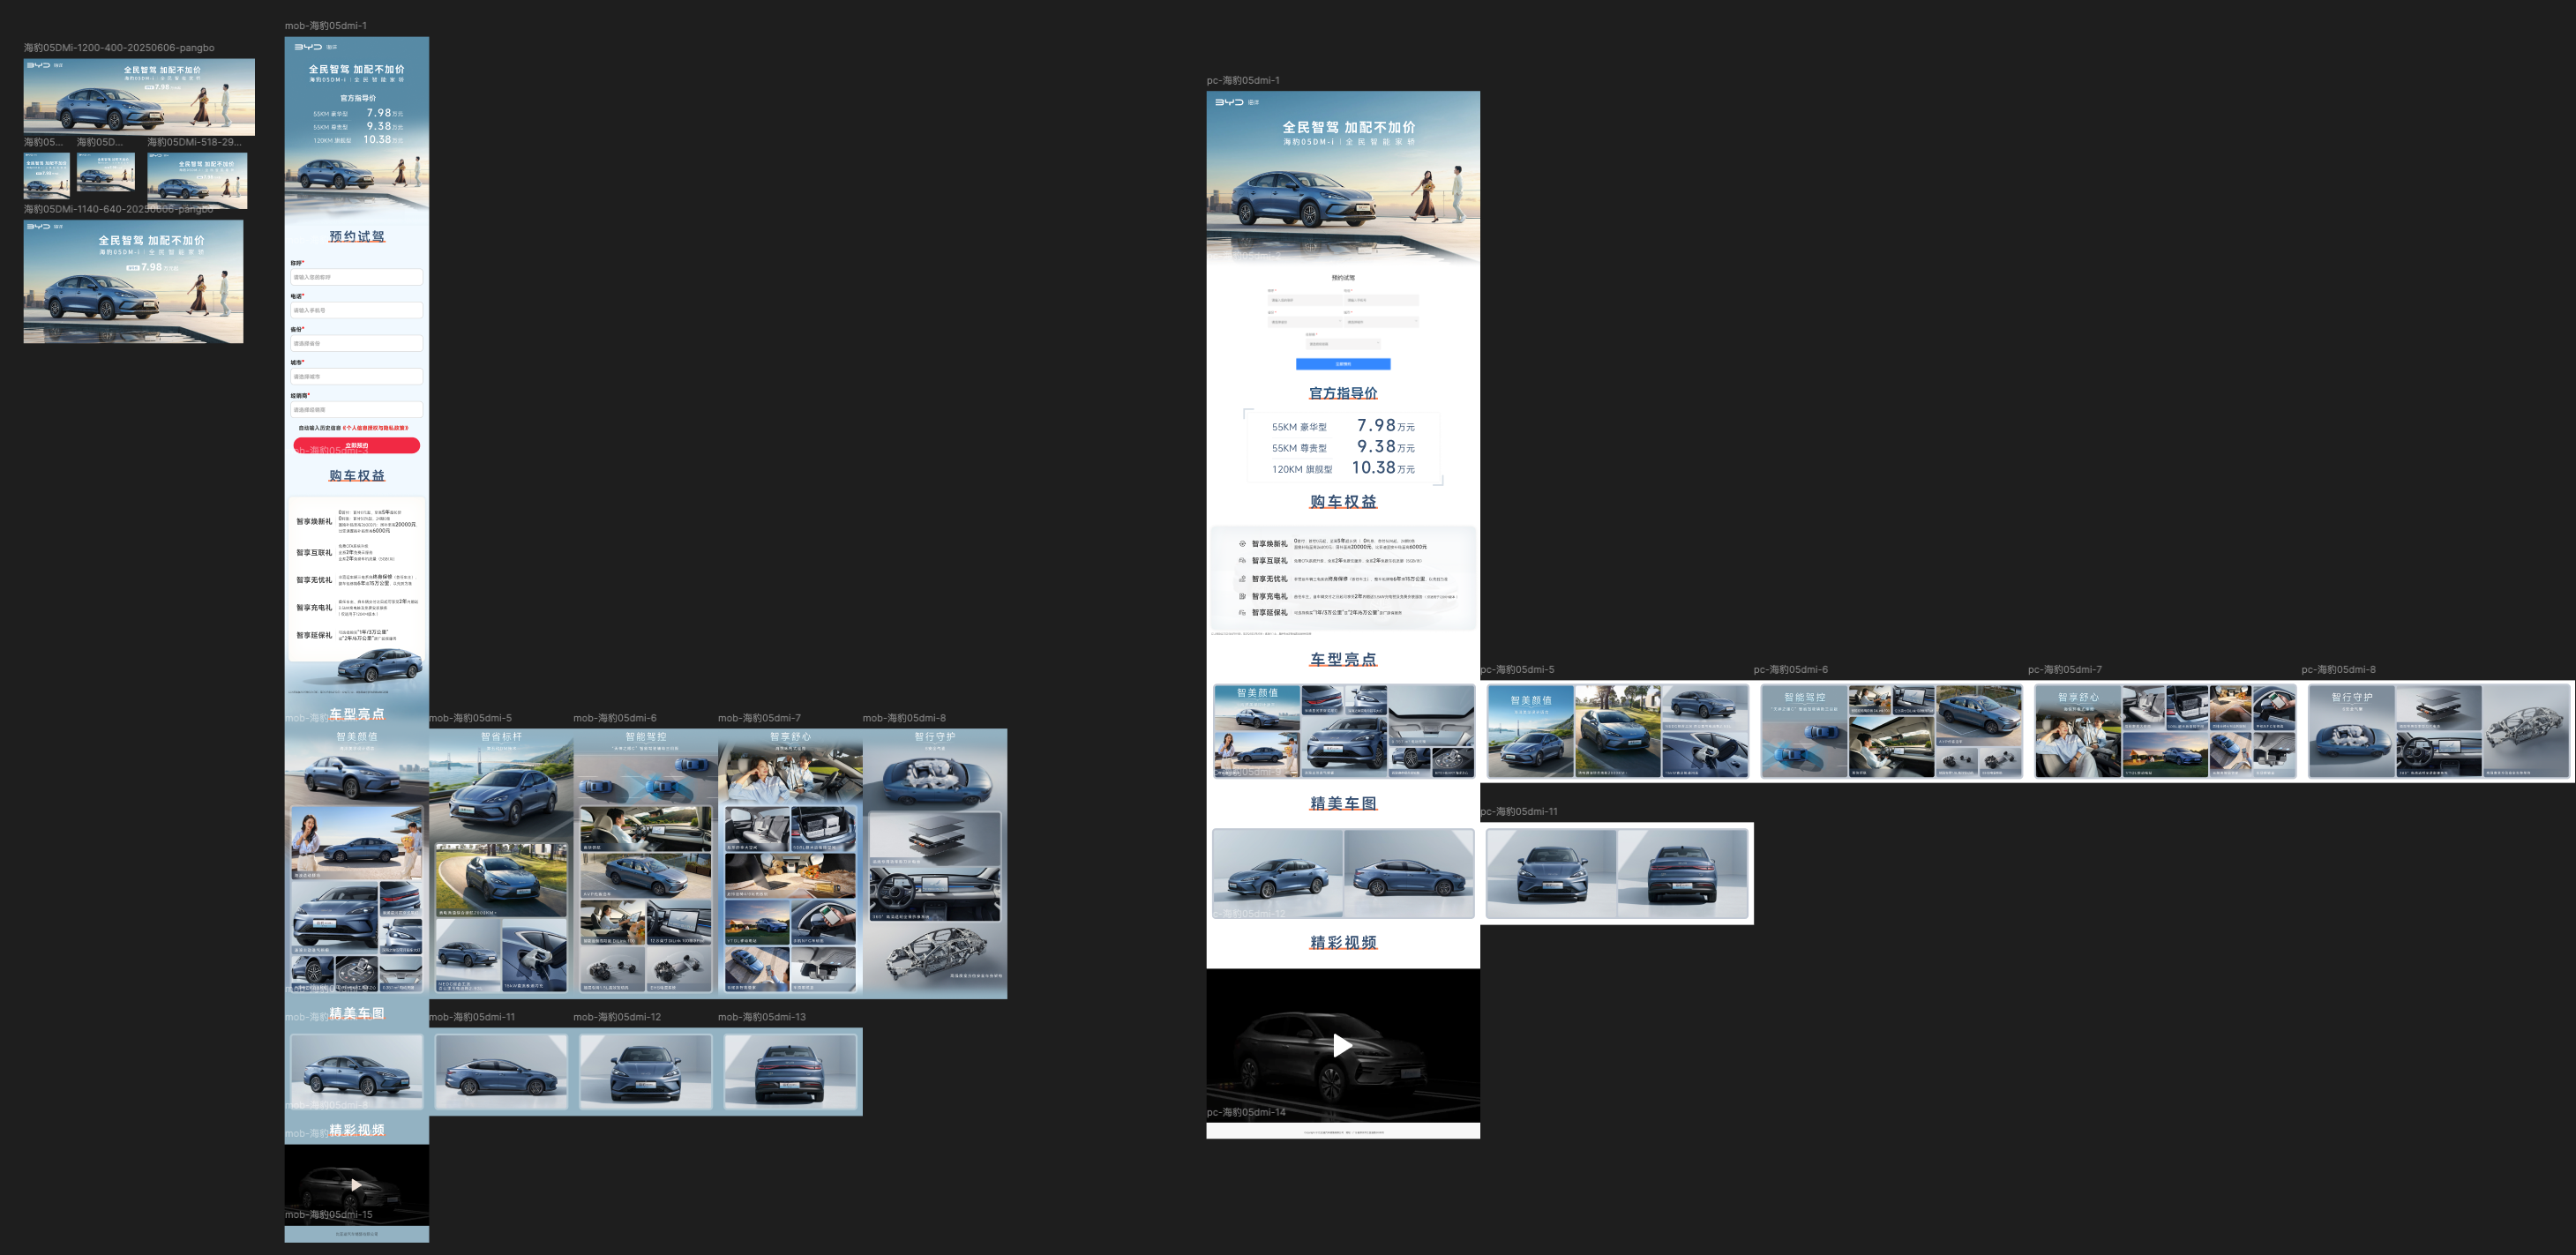Viewport: 2576px width, 1255px height.
Task: Click the mobile video play icon
Action: tap(356, 1185)
